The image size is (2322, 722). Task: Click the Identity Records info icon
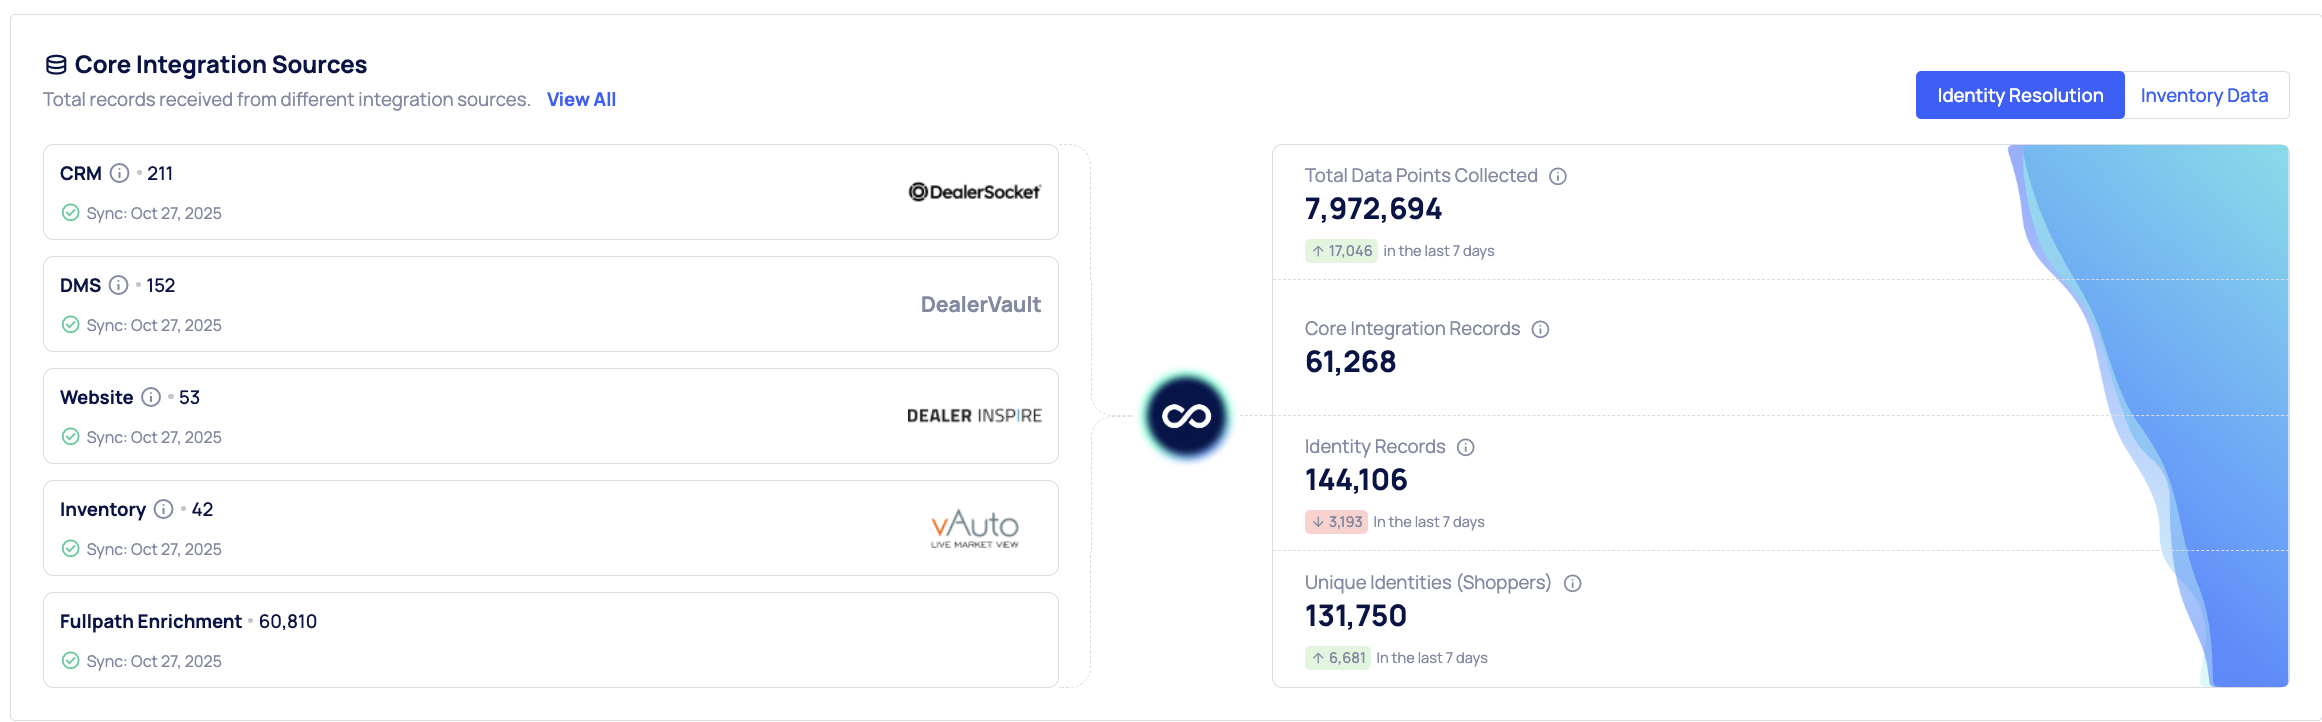[x=1465, y=447]
